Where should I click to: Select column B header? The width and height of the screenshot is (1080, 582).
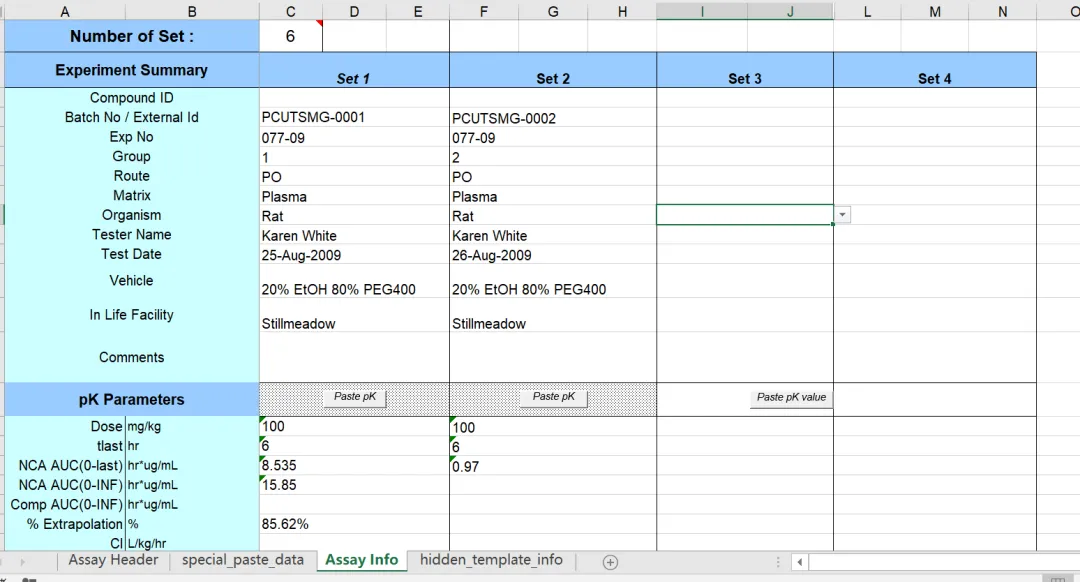pos(192,11)
